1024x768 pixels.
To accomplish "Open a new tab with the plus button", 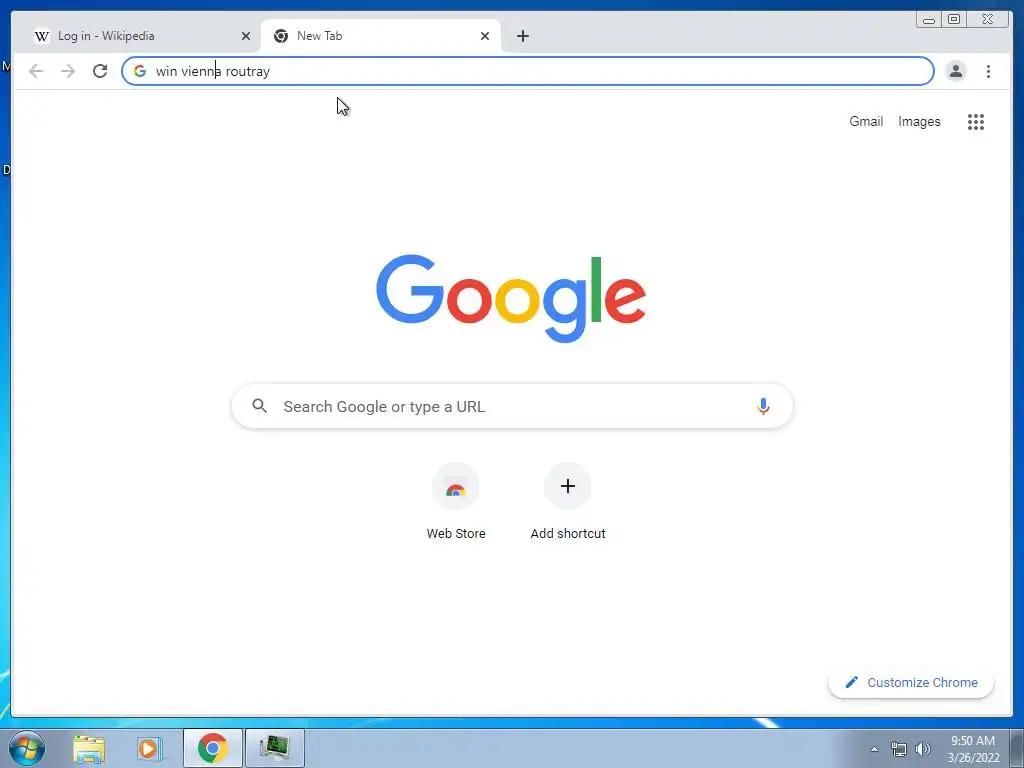I will [522, 36].
